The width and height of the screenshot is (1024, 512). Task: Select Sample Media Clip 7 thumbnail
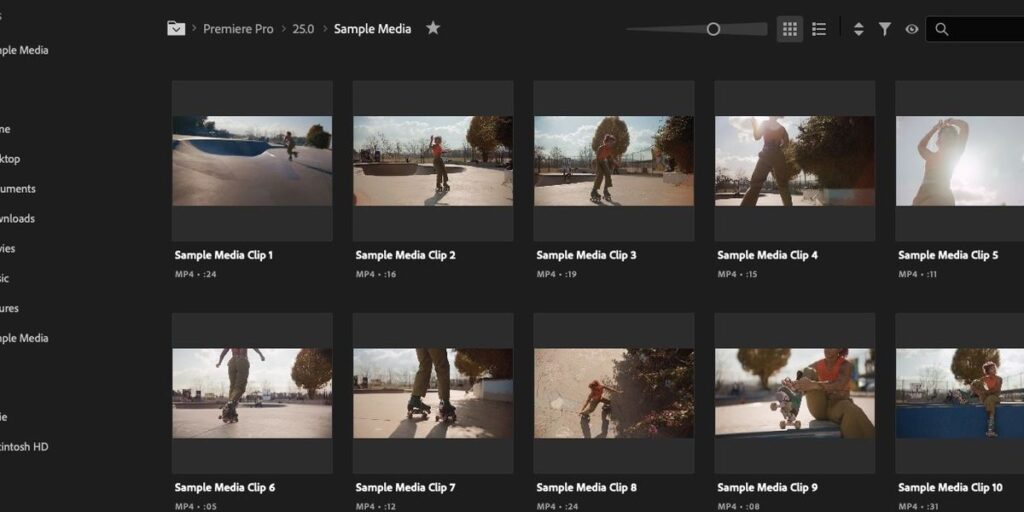point(433,393)
